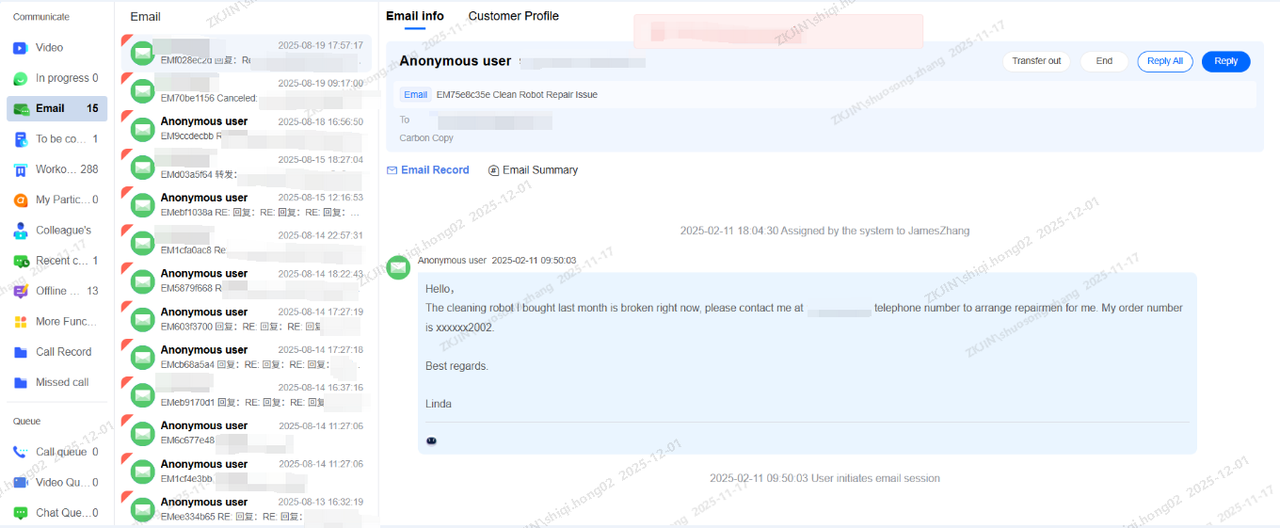Click the End button
This screenshot has width=1280, height=528.
click(x=1104, y=61)
